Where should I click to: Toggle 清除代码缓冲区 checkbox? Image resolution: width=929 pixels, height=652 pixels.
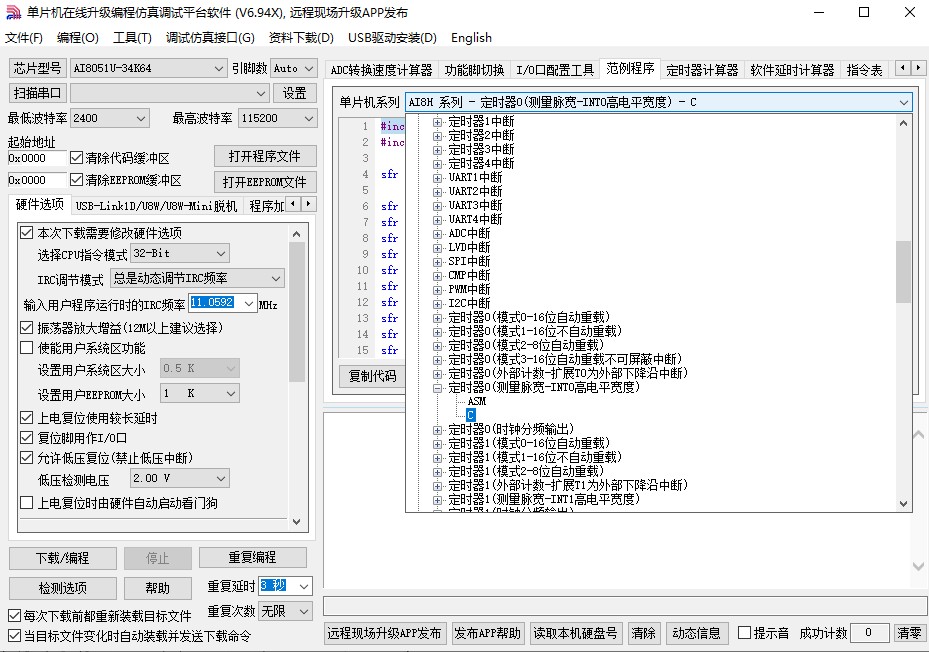point(77,158)
